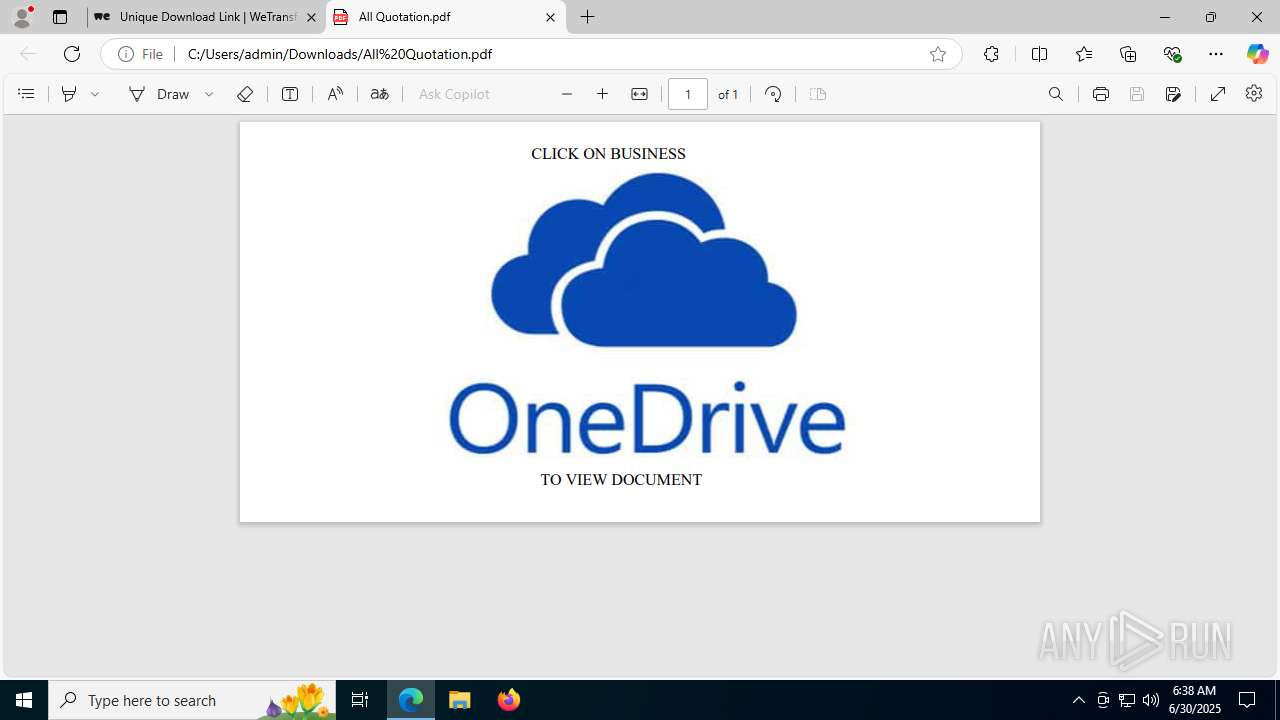The width and height of the screenshot is (1280, 720).
Task: Open Tab actions menu
Action: point(60,17)
